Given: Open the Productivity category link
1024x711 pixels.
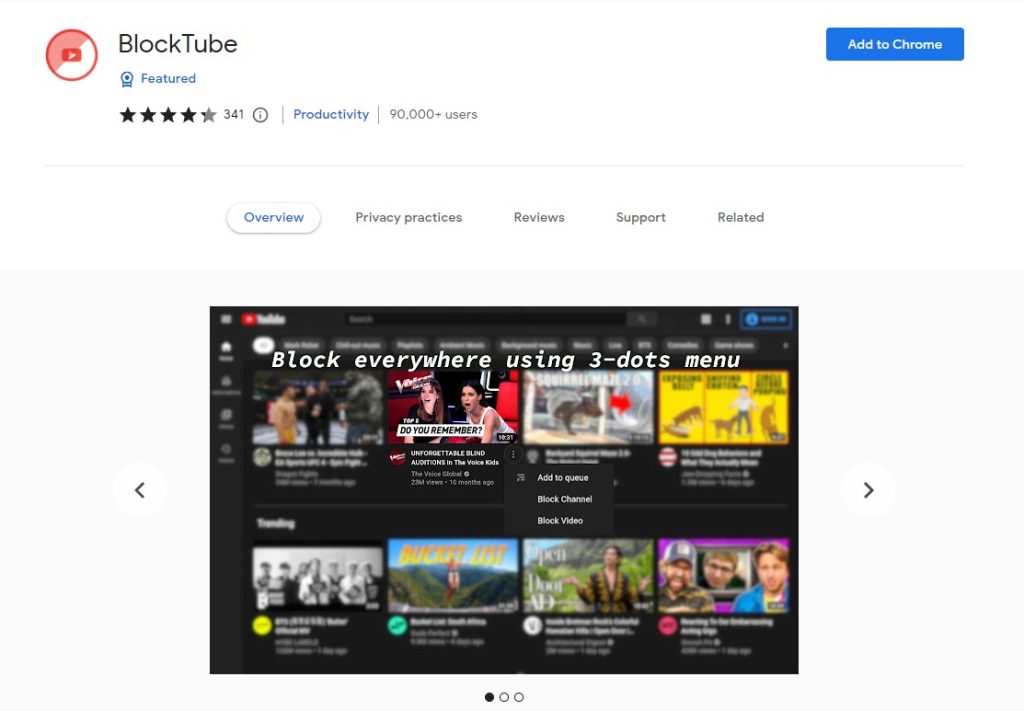Looking at the screenshot, I should tap(331, 114).
